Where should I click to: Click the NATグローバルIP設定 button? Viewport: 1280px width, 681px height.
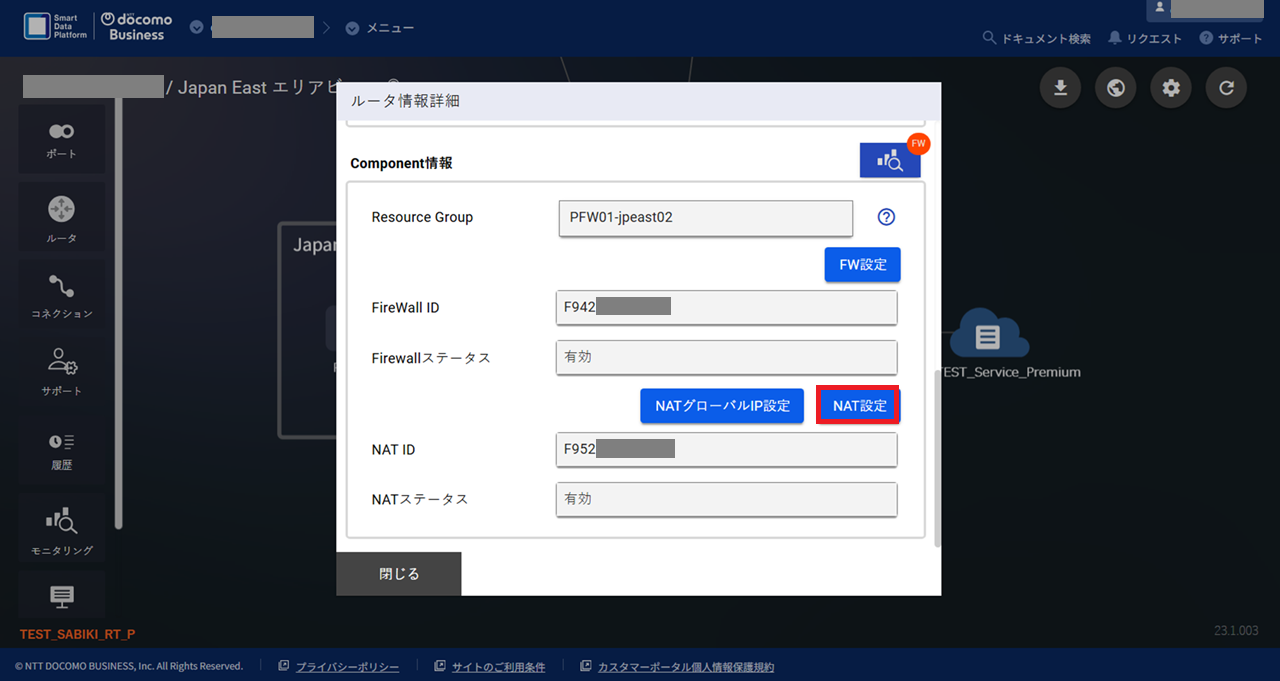tap(722, 406)
